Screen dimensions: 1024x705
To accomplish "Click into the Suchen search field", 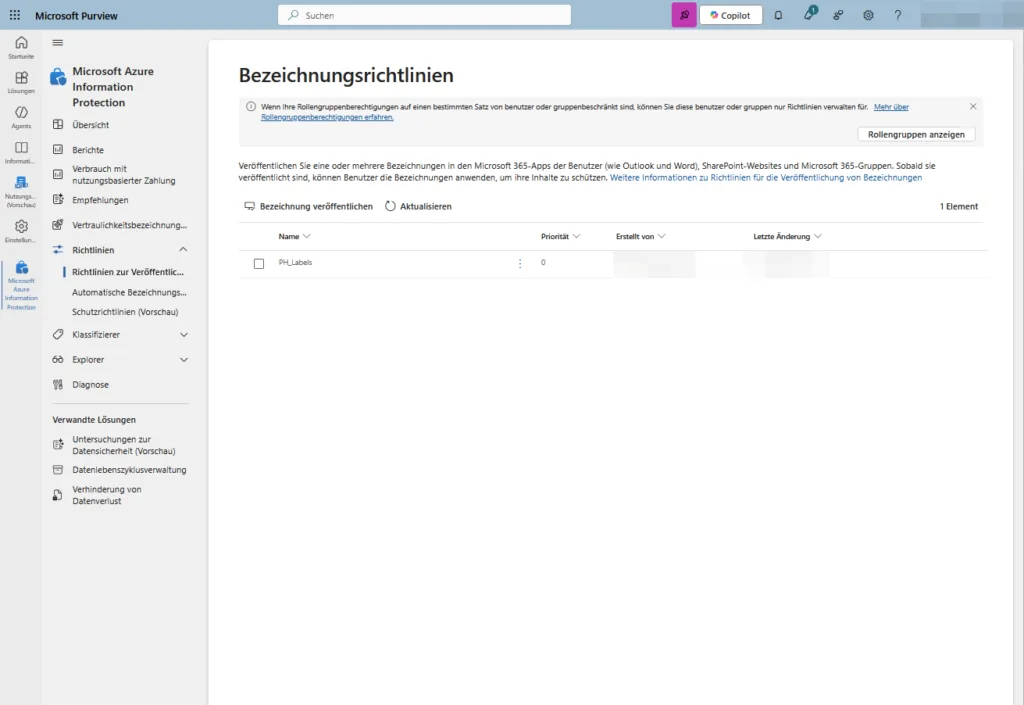I will point(424,15).
